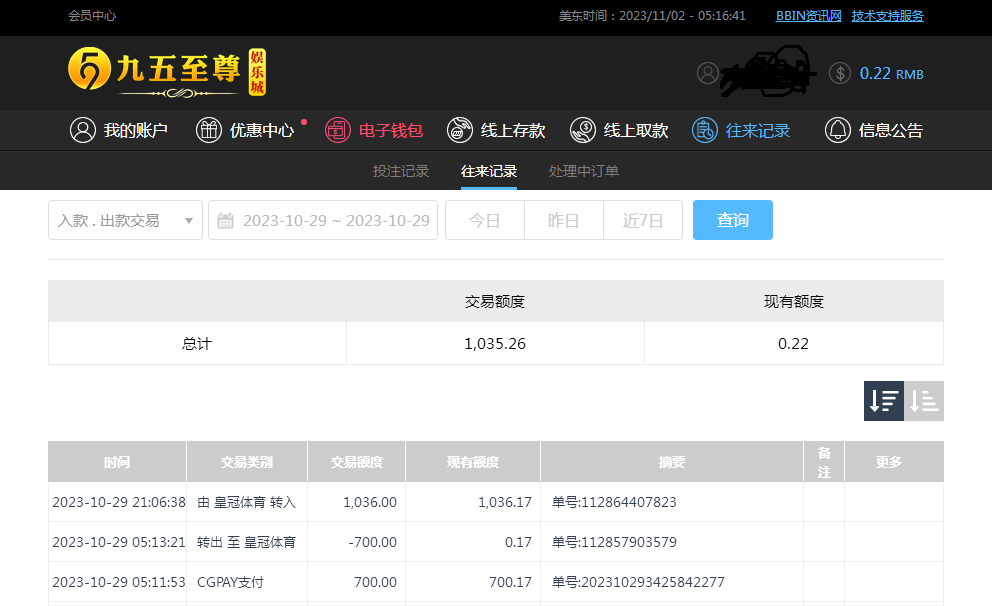Open the 电子钱包 wallet icon
This screenshot has width=992, height=606.
(x=338, y=130)
